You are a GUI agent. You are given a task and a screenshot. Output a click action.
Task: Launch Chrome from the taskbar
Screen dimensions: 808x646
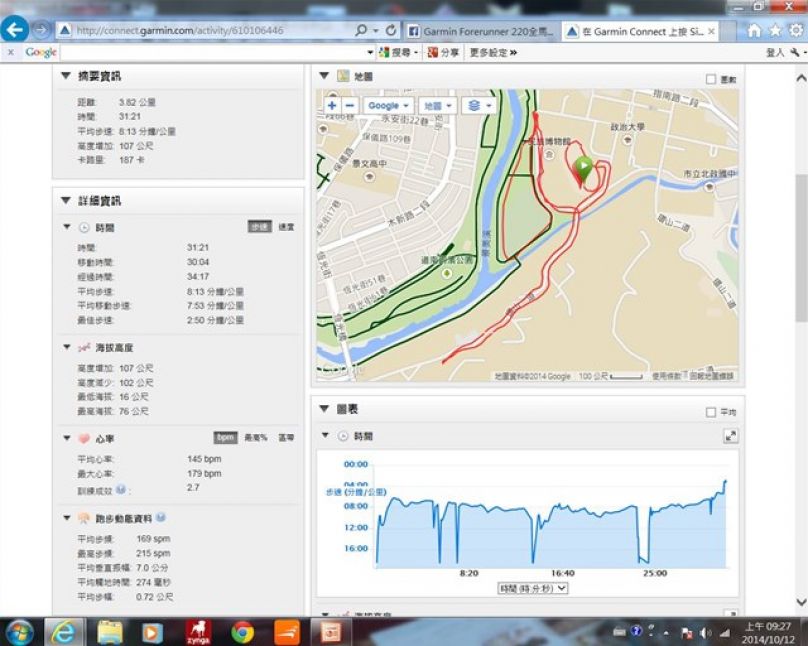coord(242,632)
